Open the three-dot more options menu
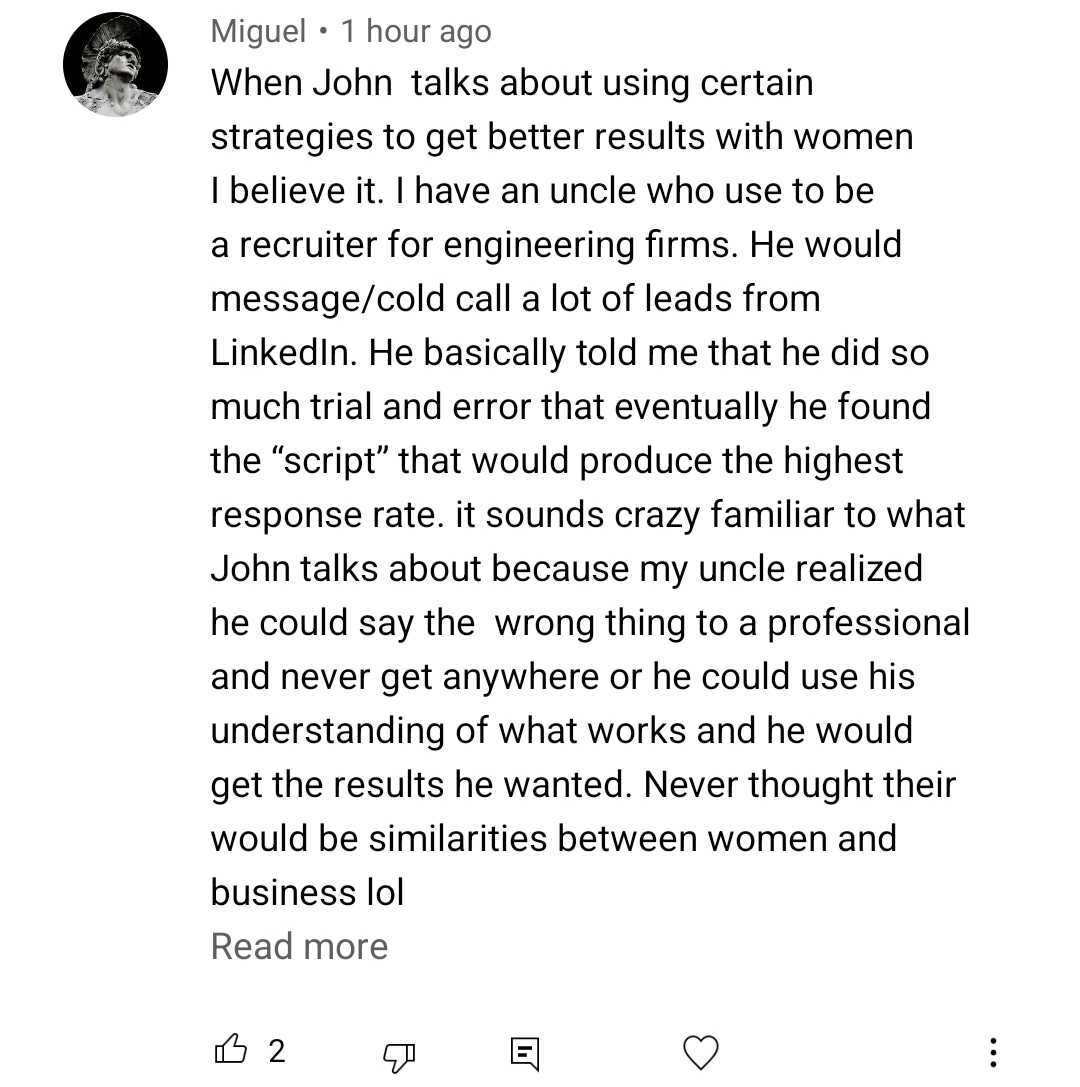Viewport: 1080px width, 1087px height. click(992, 1052)
